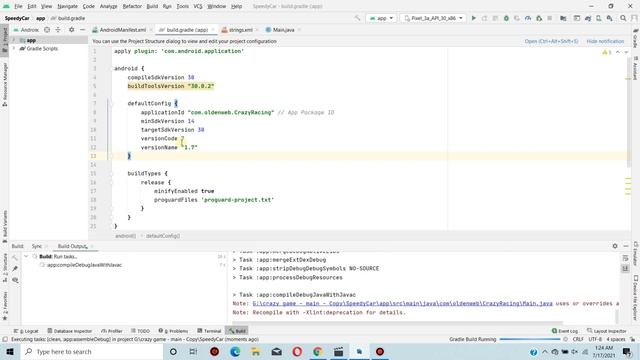Open the Search Everywhere magnifier icon

pos(623,18)
